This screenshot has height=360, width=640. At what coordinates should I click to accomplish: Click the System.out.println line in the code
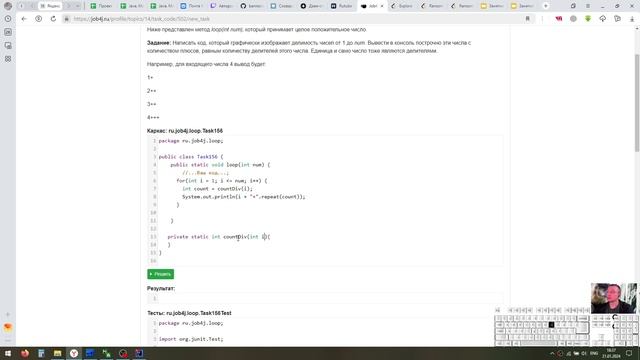point(244,197)
